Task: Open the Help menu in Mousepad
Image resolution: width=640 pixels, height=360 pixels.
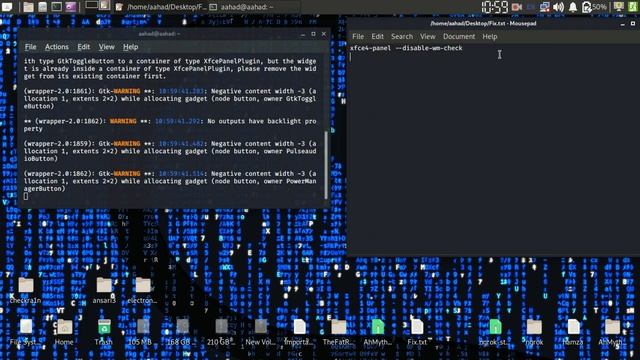Action: pos(490,37)
